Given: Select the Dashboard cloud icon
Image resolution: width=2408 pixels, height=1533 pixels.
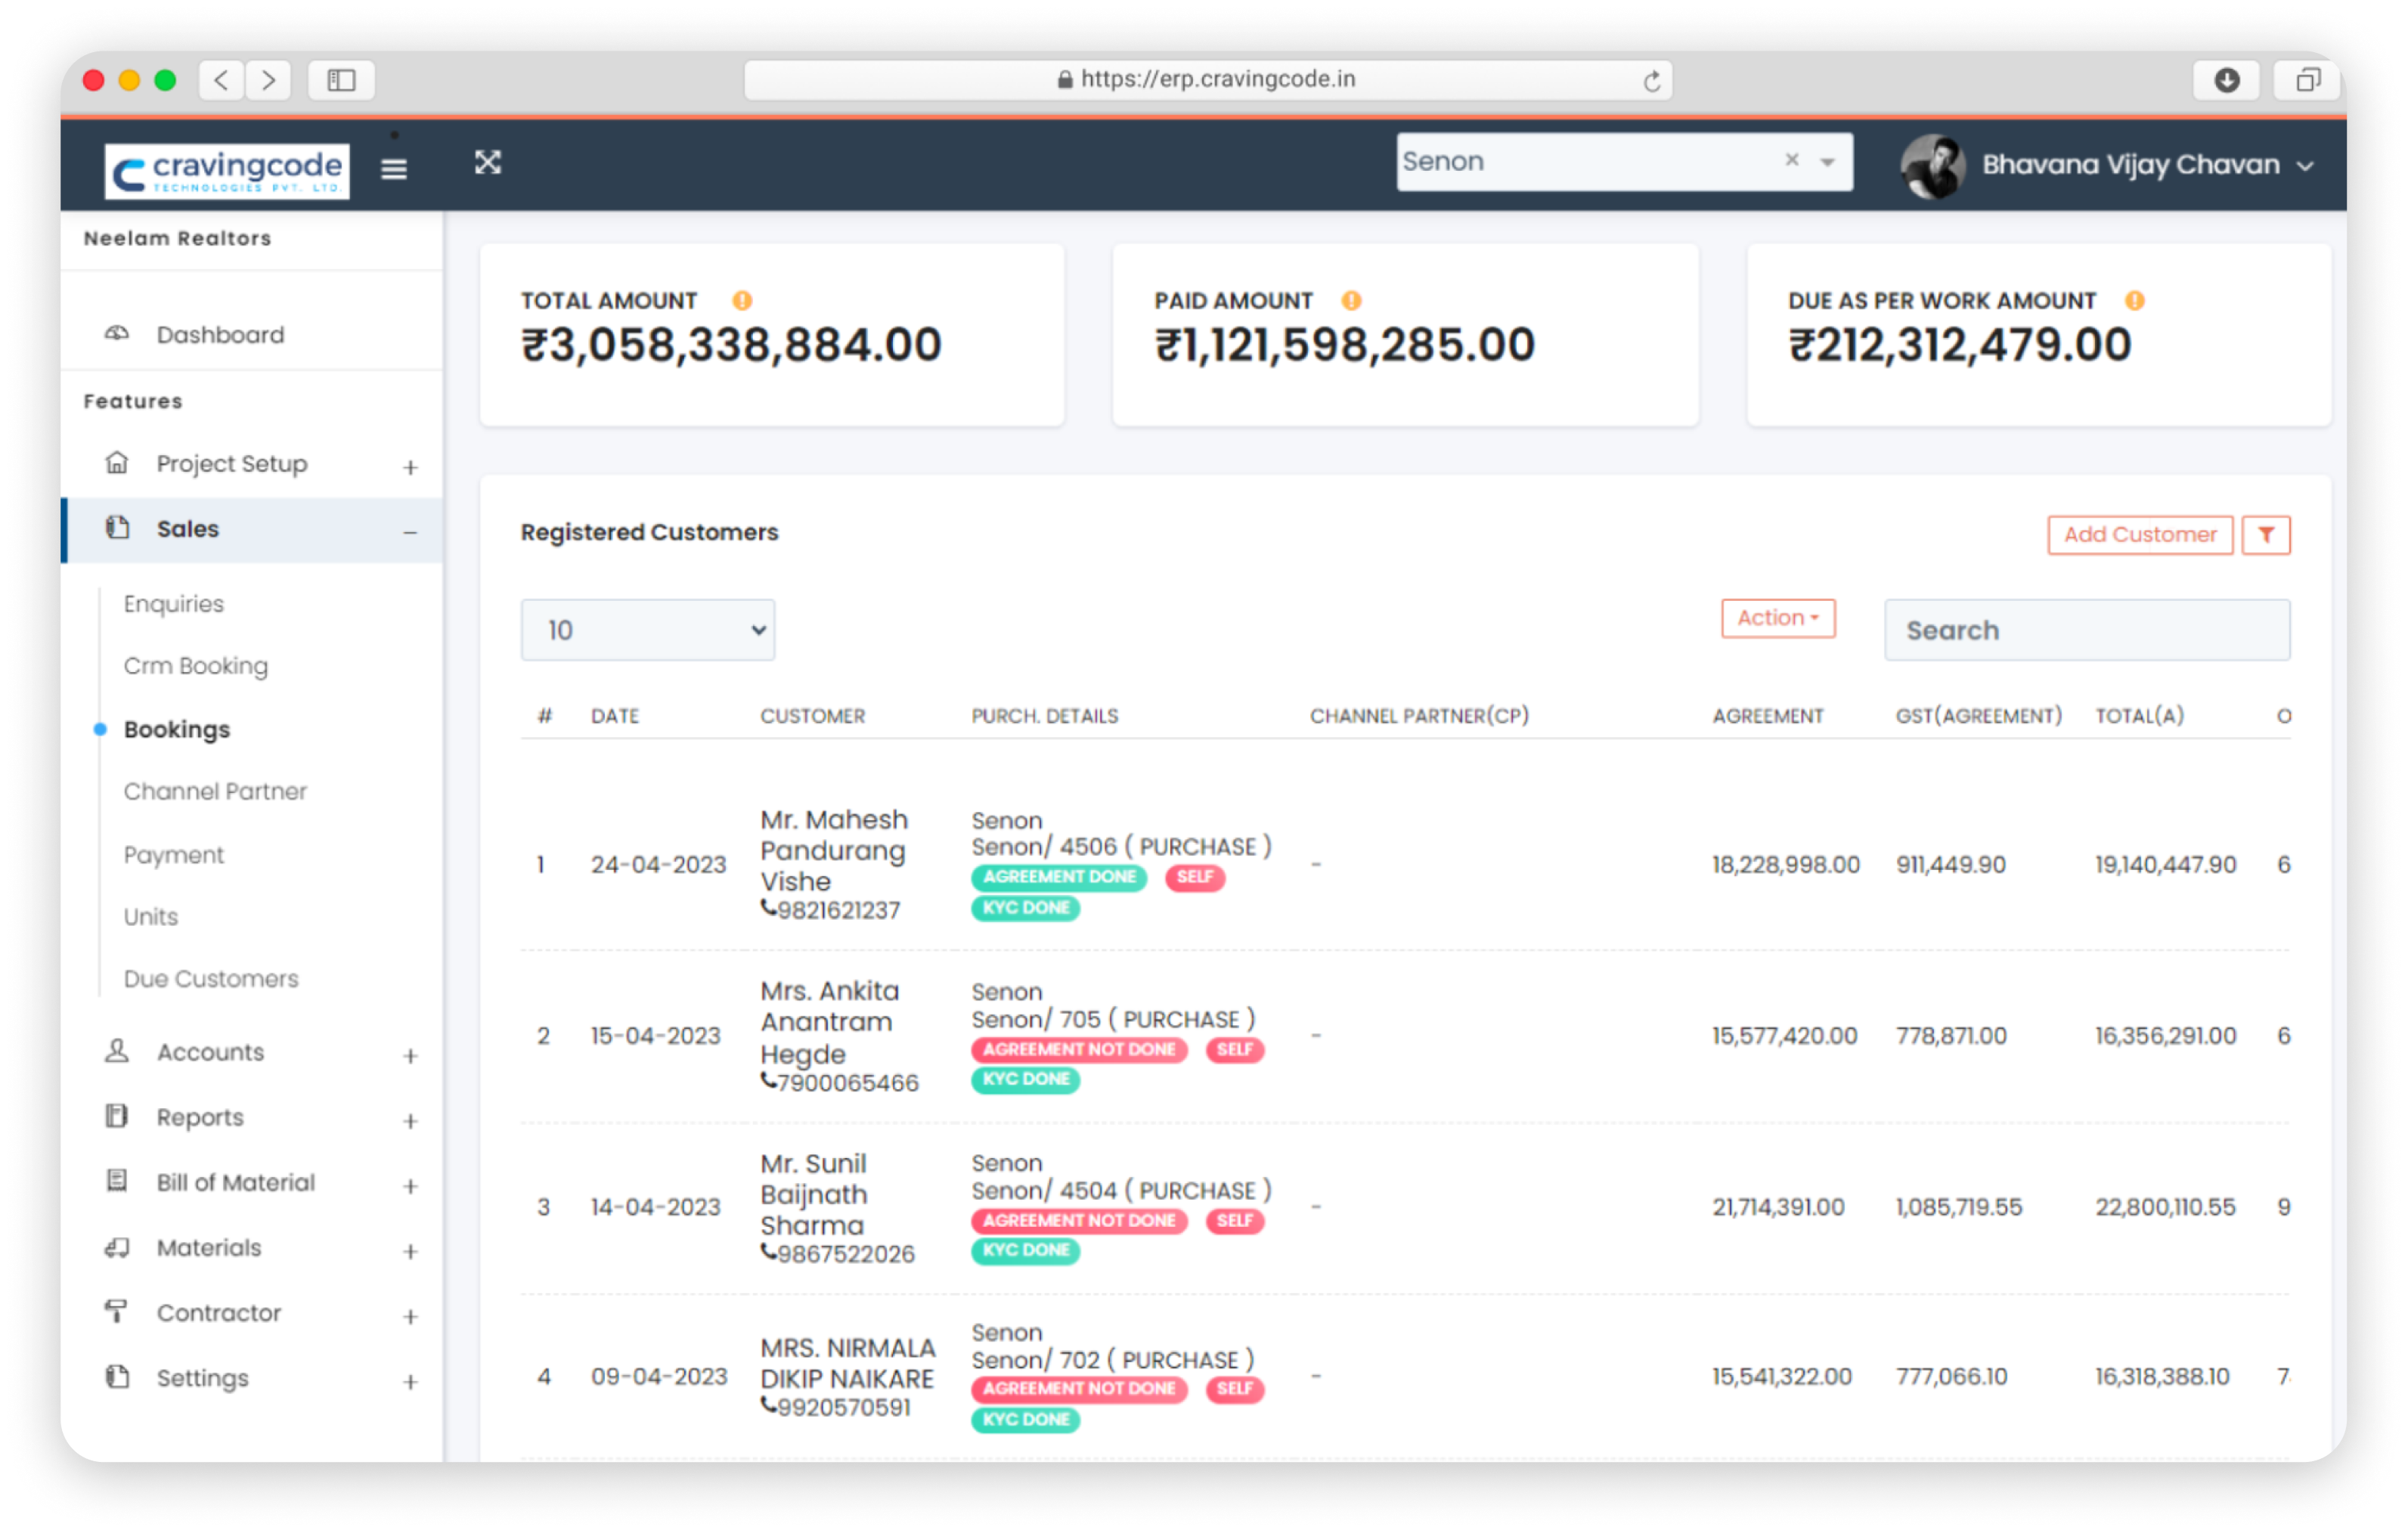Looking at the screenshot, I should pos(117,334).
